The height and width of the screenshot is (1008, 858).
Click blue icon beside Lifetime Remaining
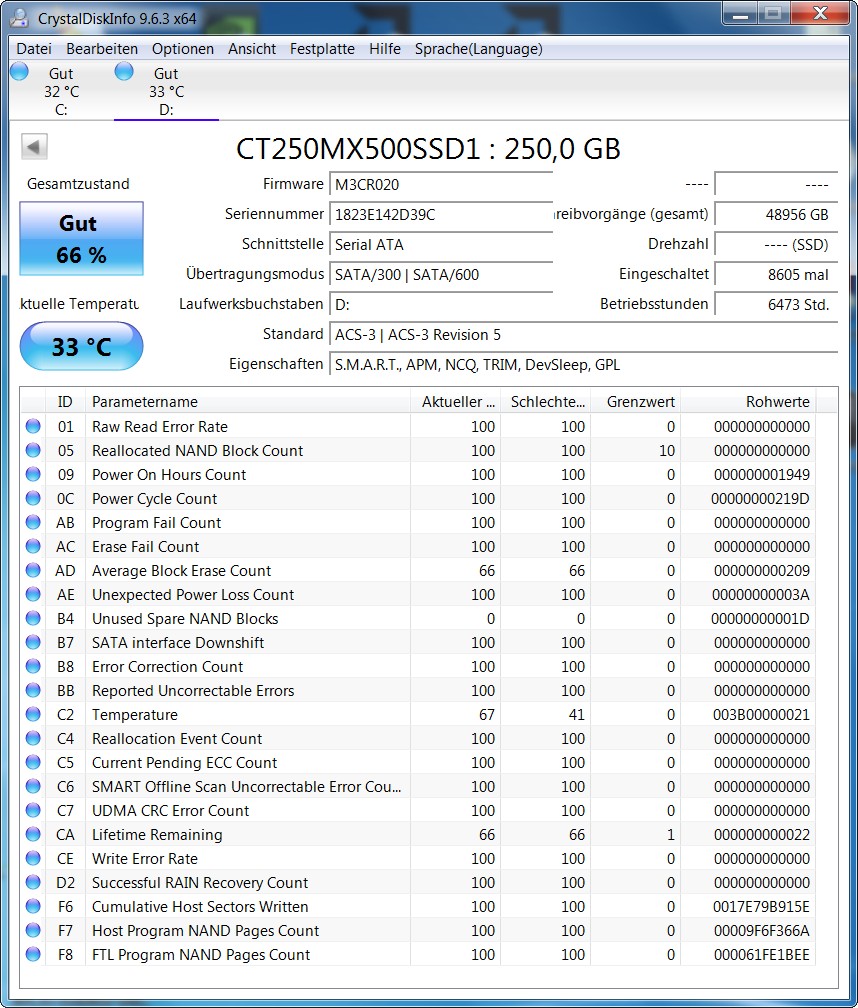tap(32, 834)
